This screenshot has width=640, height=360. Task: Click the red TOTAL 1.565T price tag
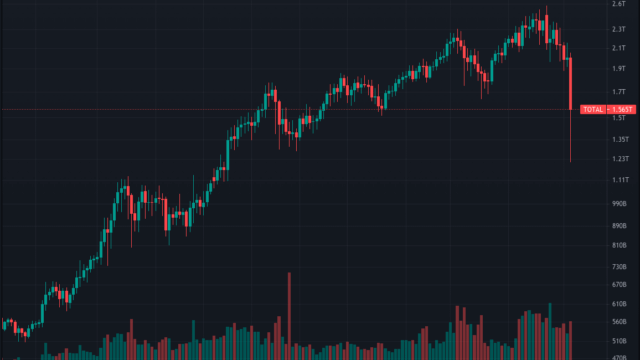pyautogui.click(x=608, y=109)
